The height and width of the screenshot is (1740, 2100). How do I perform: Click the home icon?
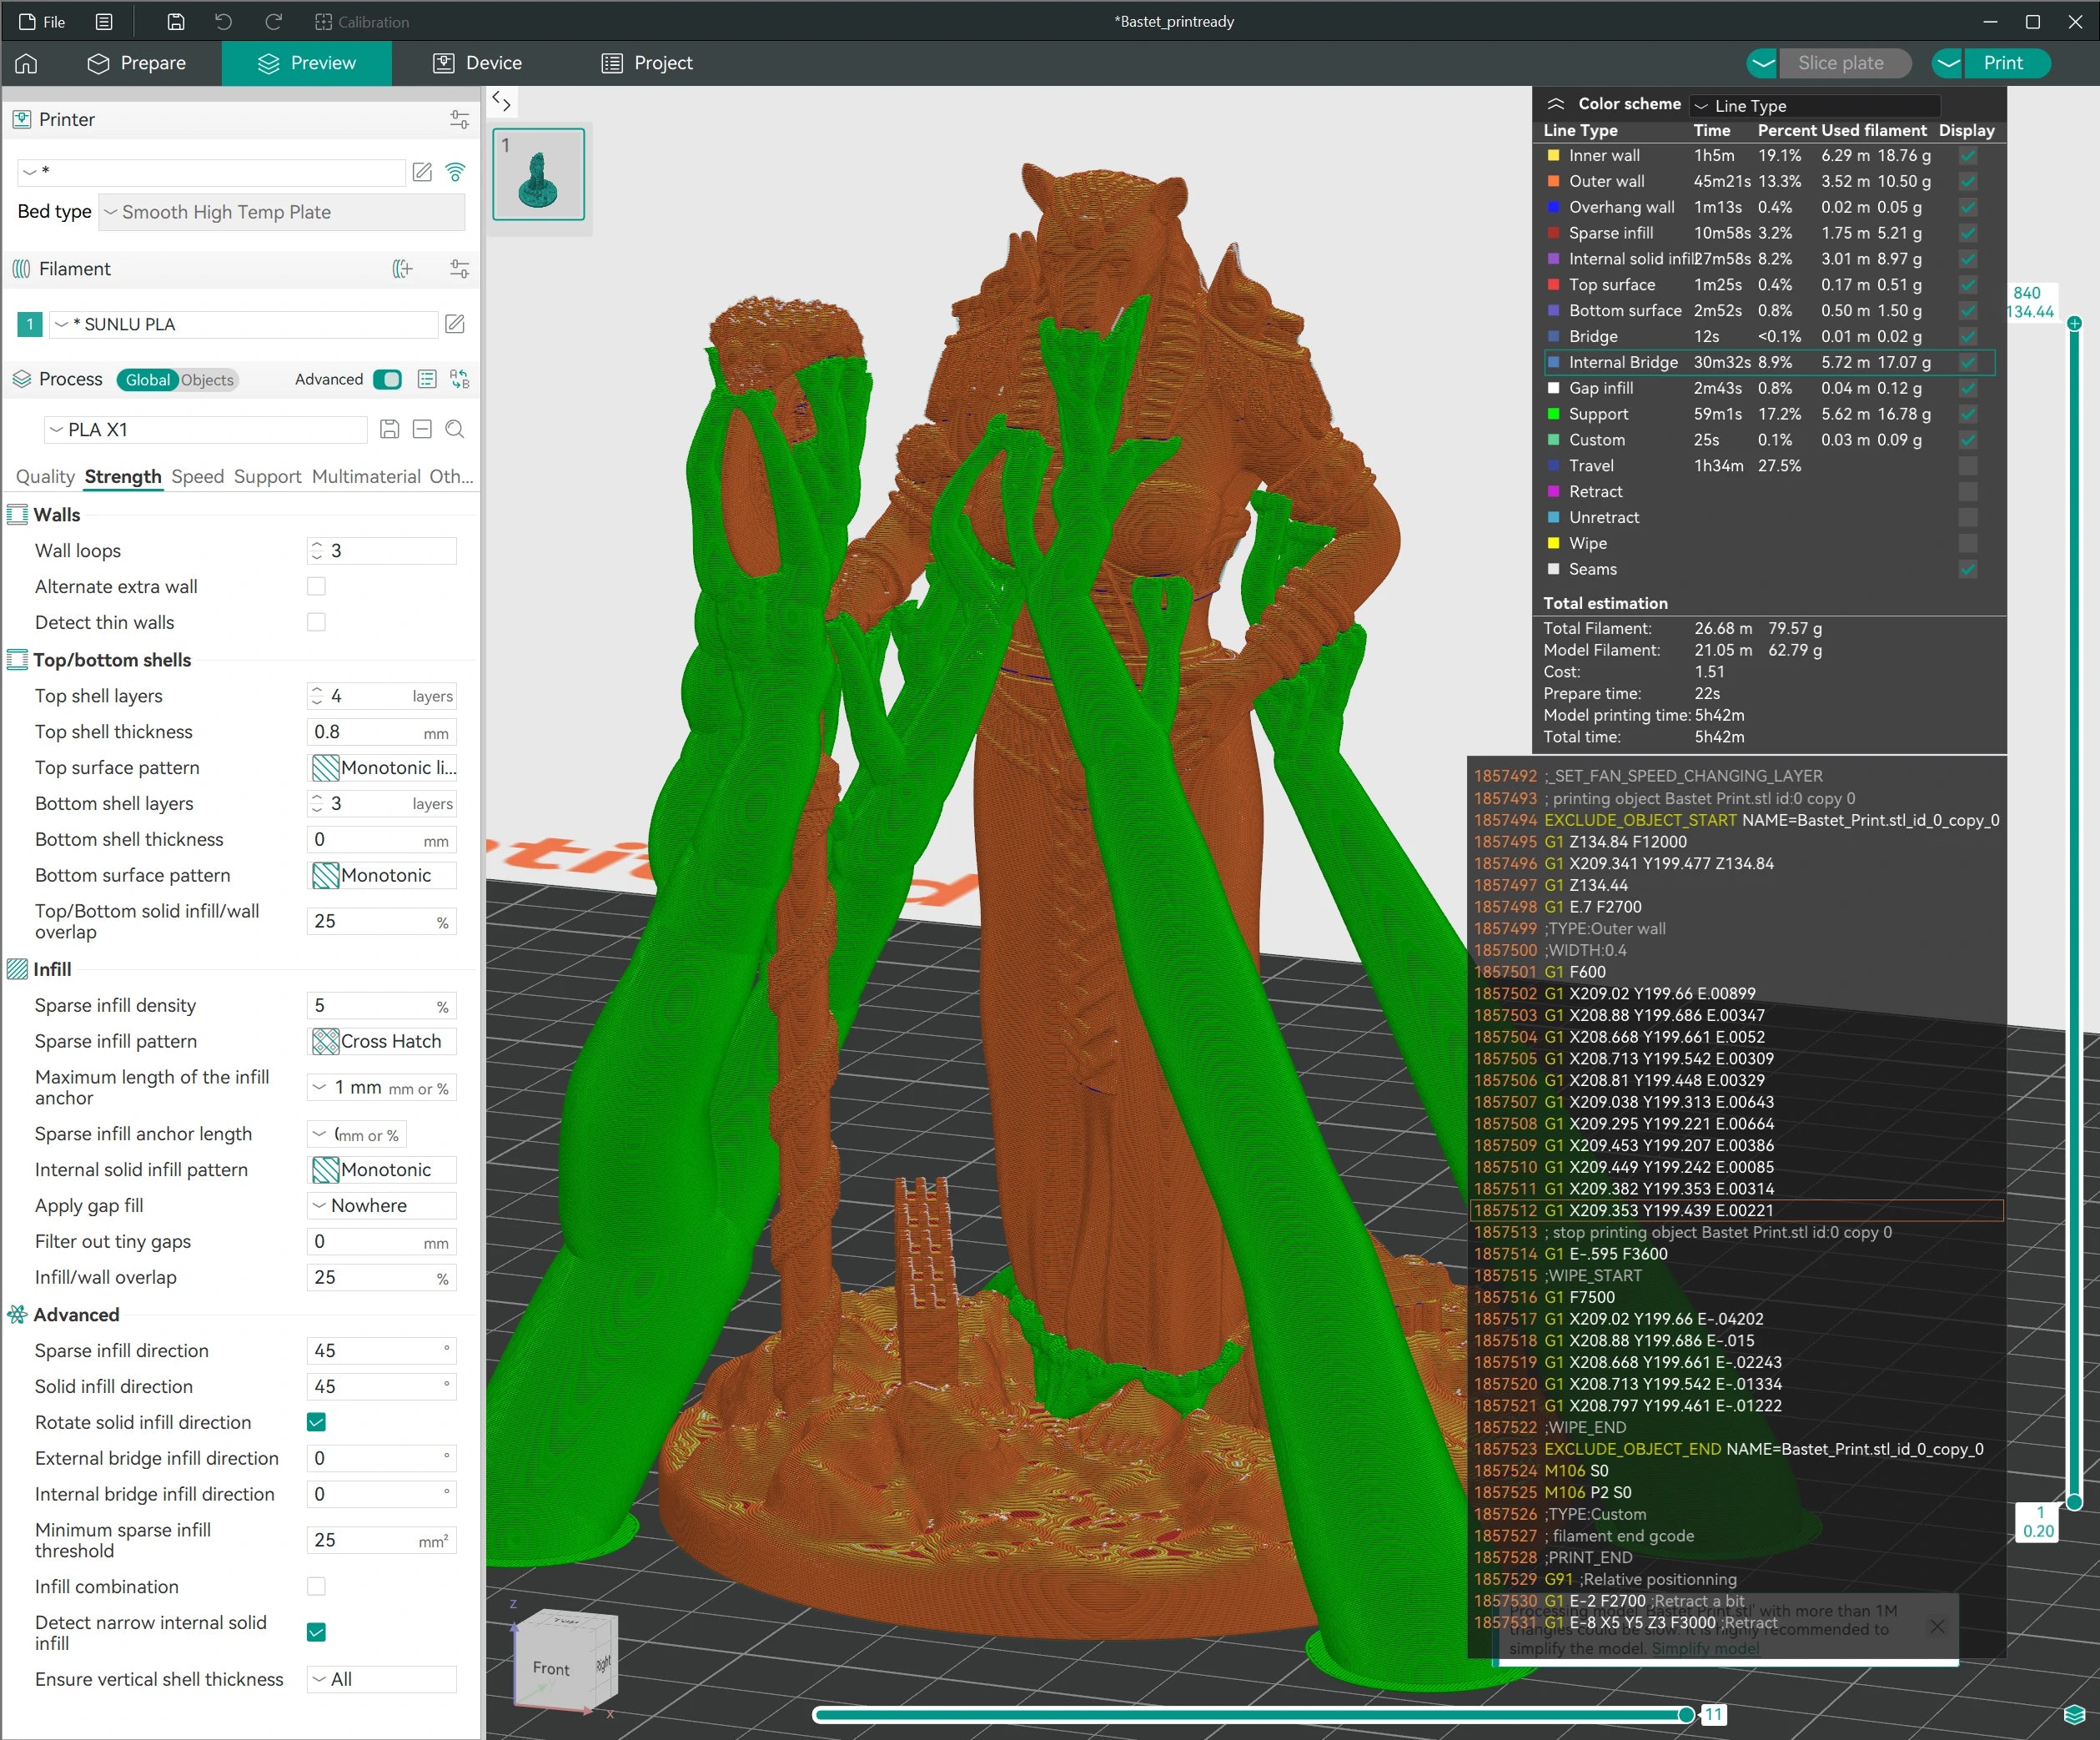point(27,63)
